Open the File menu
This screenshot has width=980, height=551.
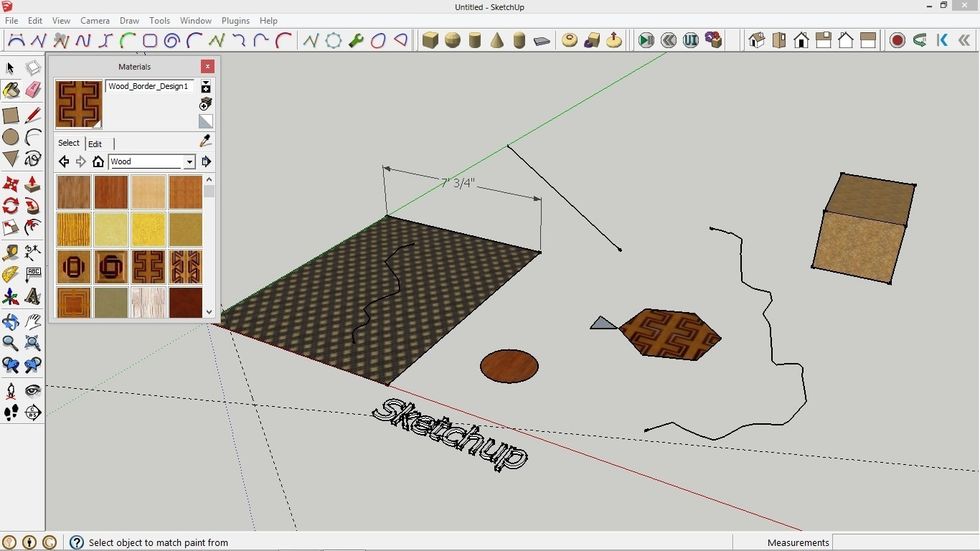(11, 21)
